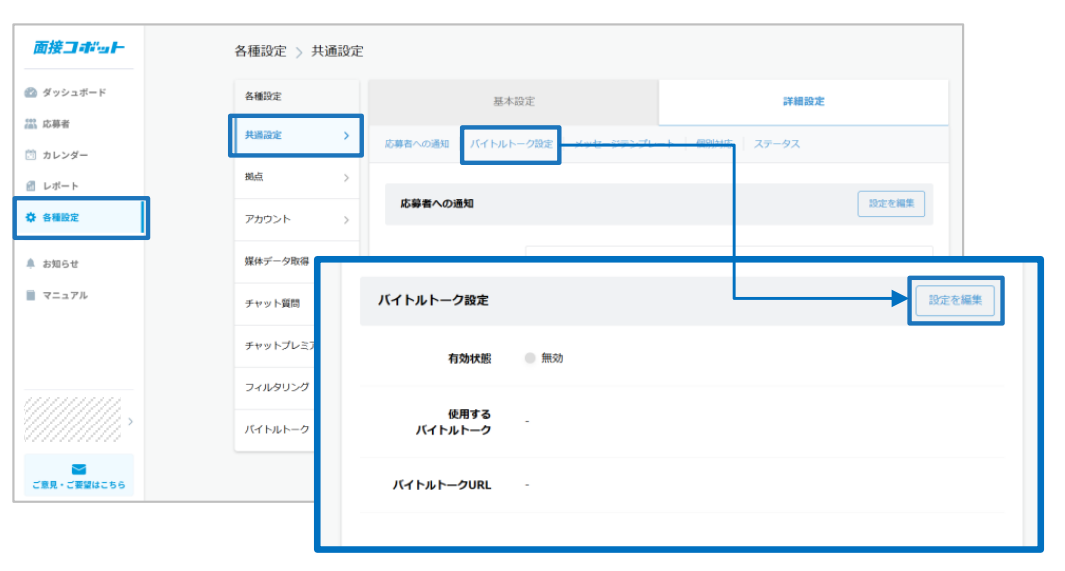The height and width of the screenshot is (571, 1065).
Task: Click the 無効 status indicator dot
Action: (530, 358)
